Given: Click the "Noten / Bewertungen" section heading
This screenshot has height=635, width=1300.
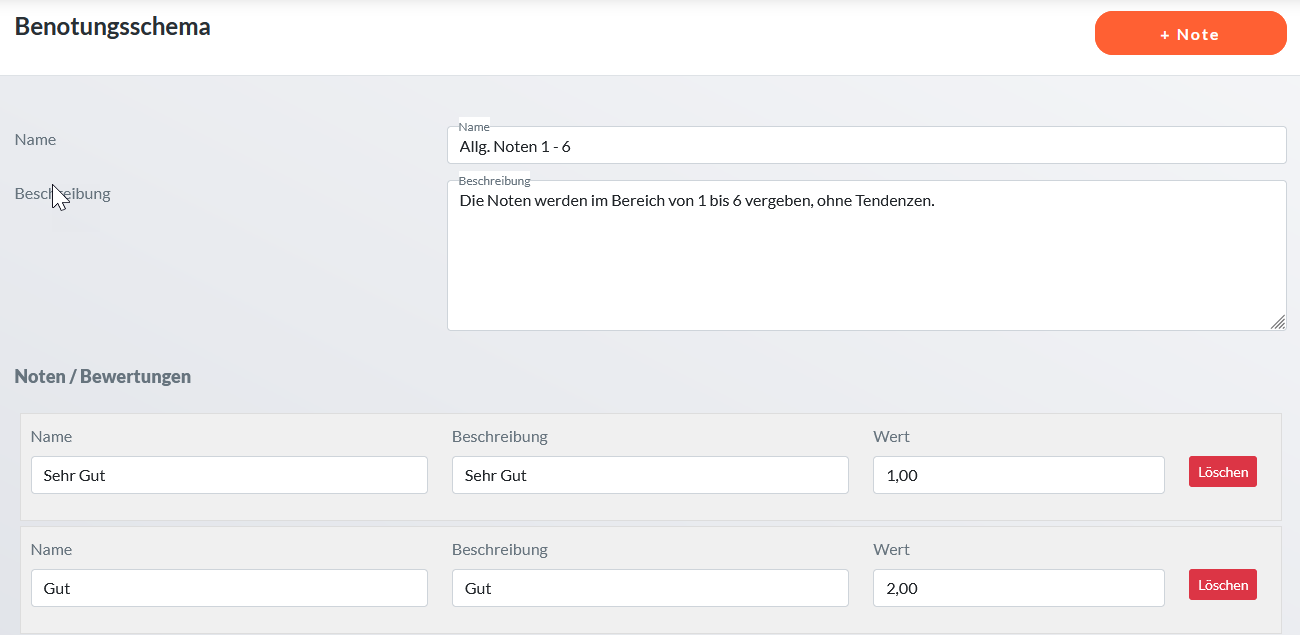Looking at the screenshot, I should (102, 377).
